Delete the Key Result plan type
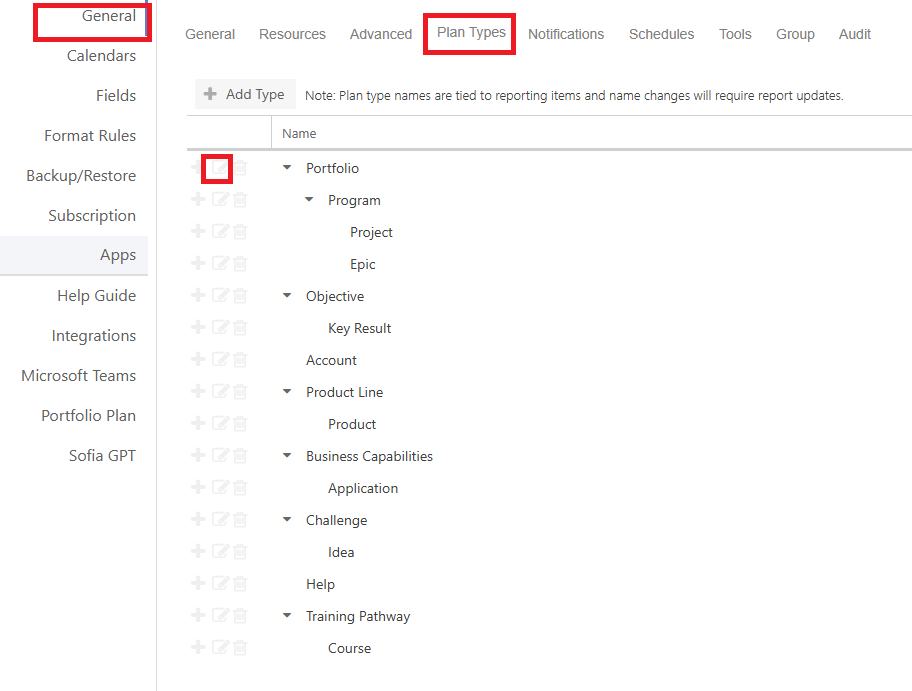 point(240,327)
